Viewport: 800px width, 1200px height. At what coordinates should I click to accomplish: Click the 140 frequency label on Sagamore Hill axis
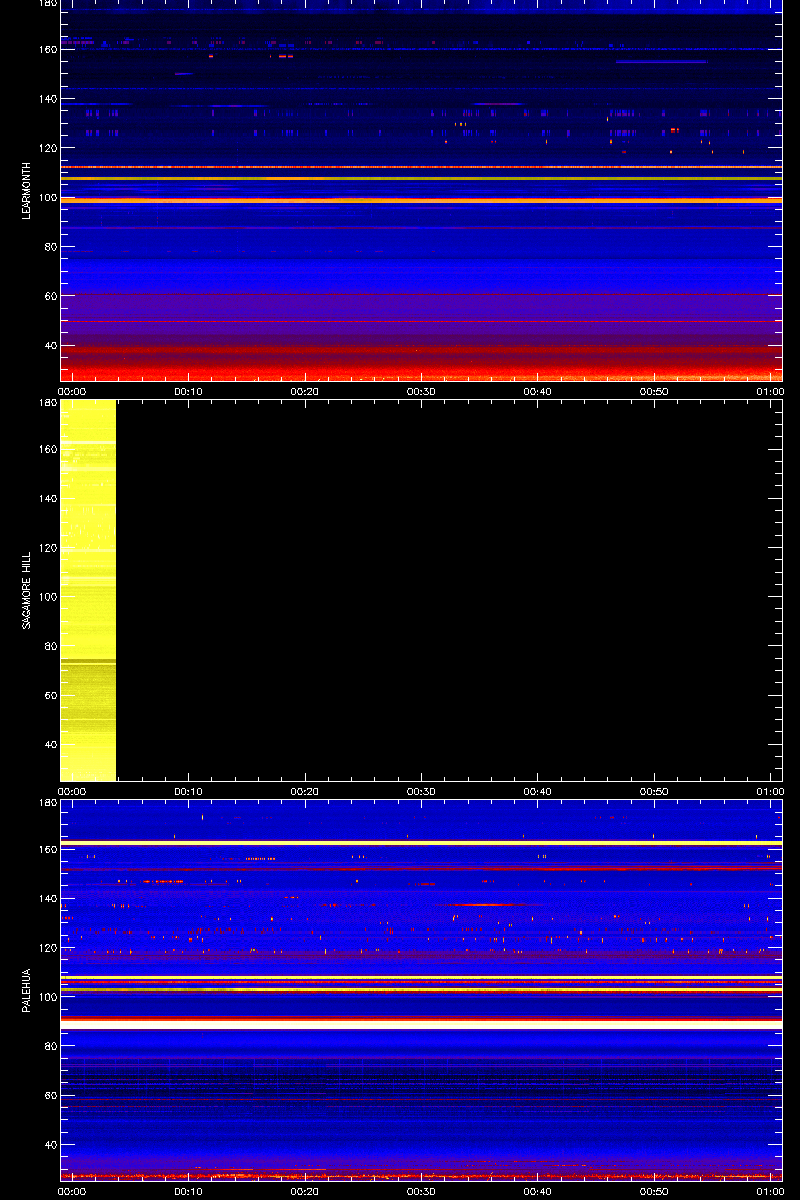click(x=46, y=499)
